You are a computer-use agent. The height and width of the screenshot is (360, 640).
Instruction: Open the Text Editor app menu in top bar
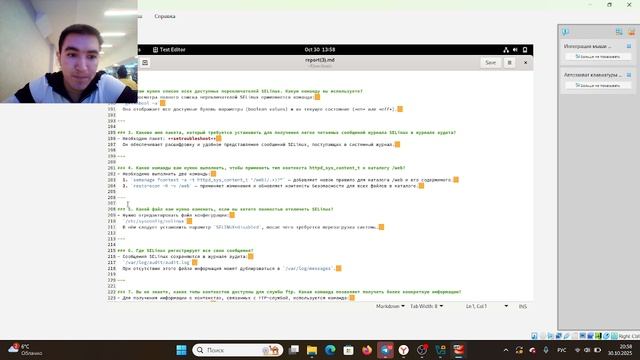click(169, 49)
